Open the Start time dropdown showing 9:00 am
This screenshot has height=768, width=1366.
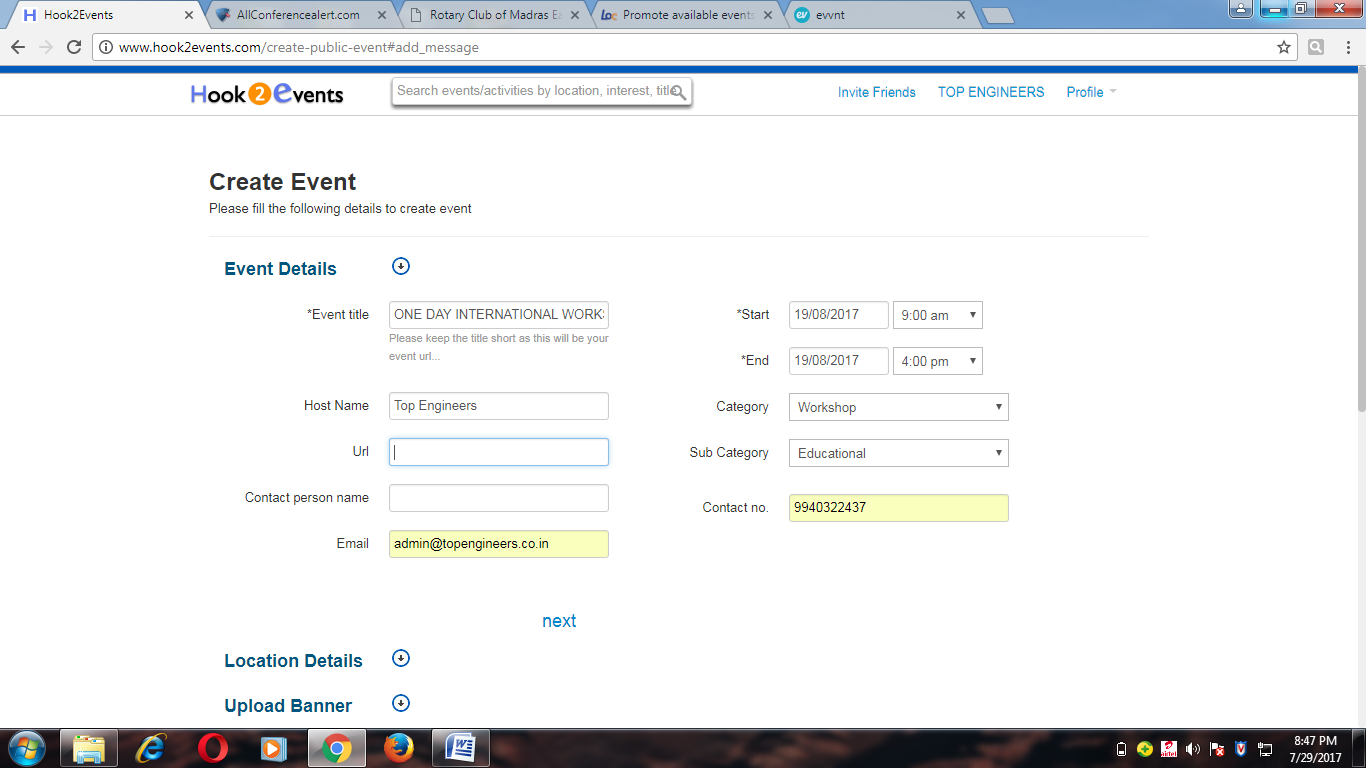pyautogui.click(x=937, y=315)
